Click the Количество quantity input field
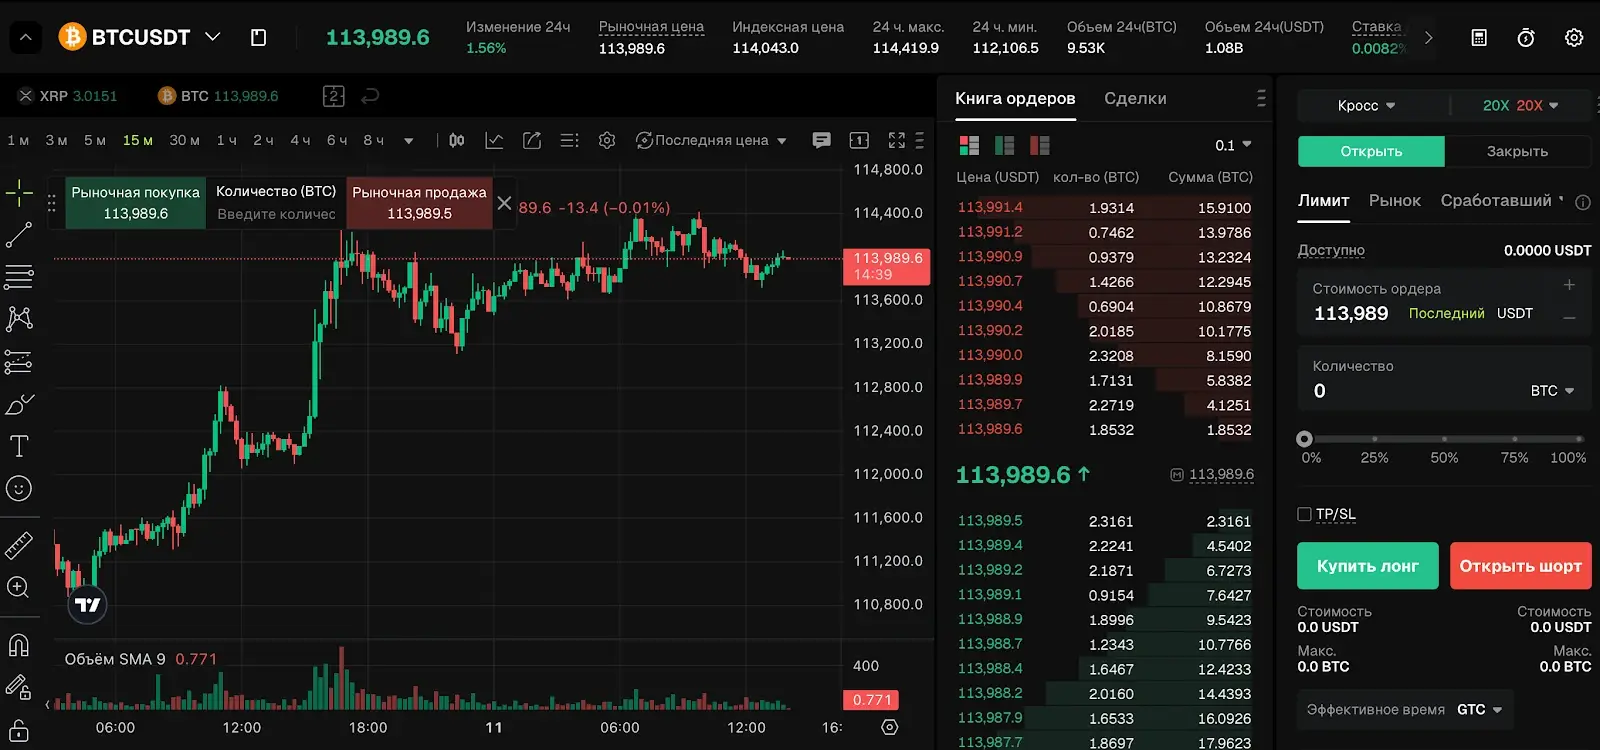 (1410, 391)
